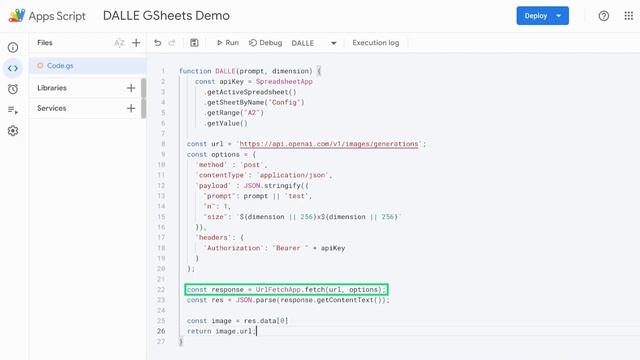Run the selected function
The height and width of the screenshot is (360, 640).
pos(227,43)
